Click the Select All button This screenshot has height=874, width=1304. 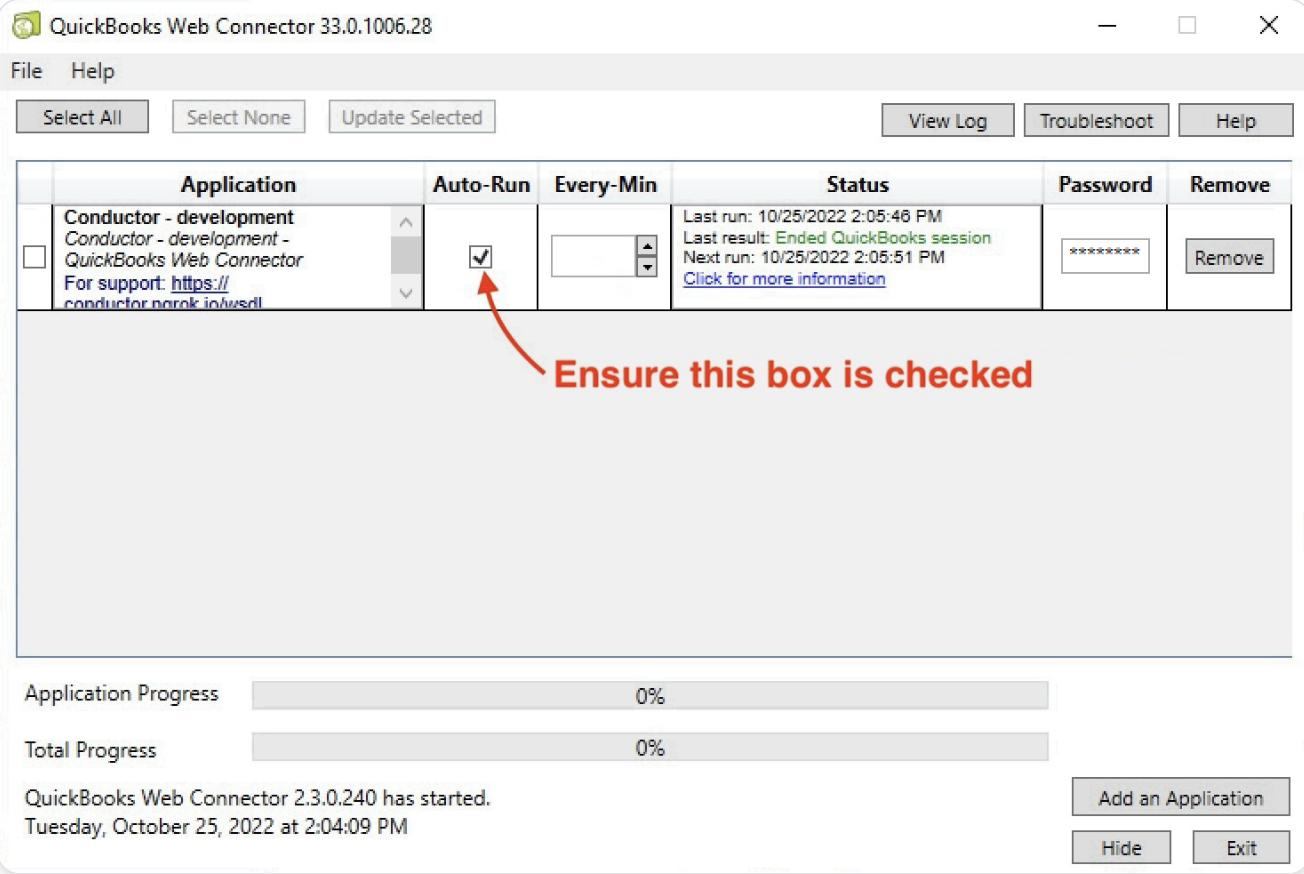tap(82, 117)
